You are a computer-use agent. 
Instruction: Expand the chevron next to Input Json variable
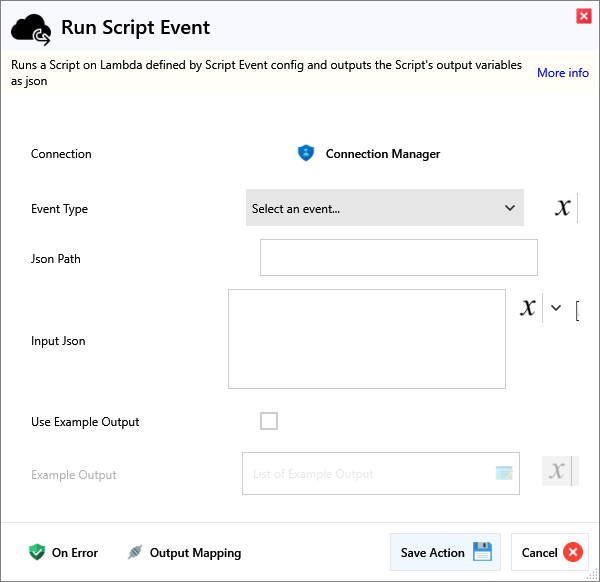tap(557, 308)
